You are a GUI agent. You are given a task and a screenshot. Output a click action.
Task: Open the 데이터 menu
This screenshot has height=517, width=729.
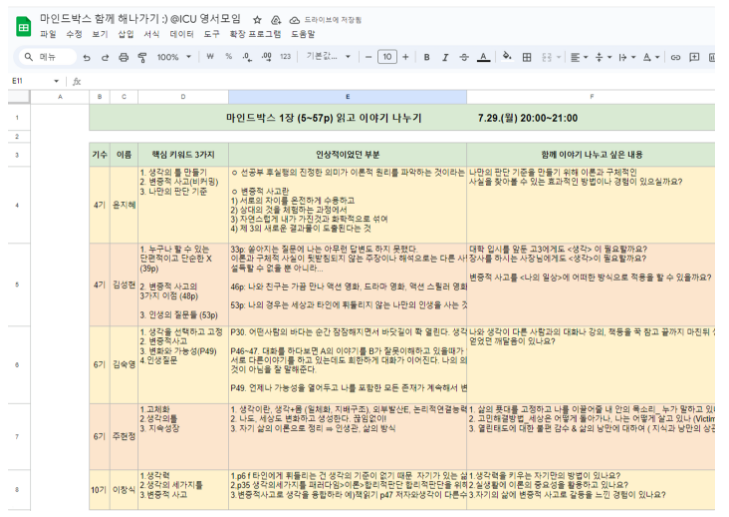tap(181, 34)
